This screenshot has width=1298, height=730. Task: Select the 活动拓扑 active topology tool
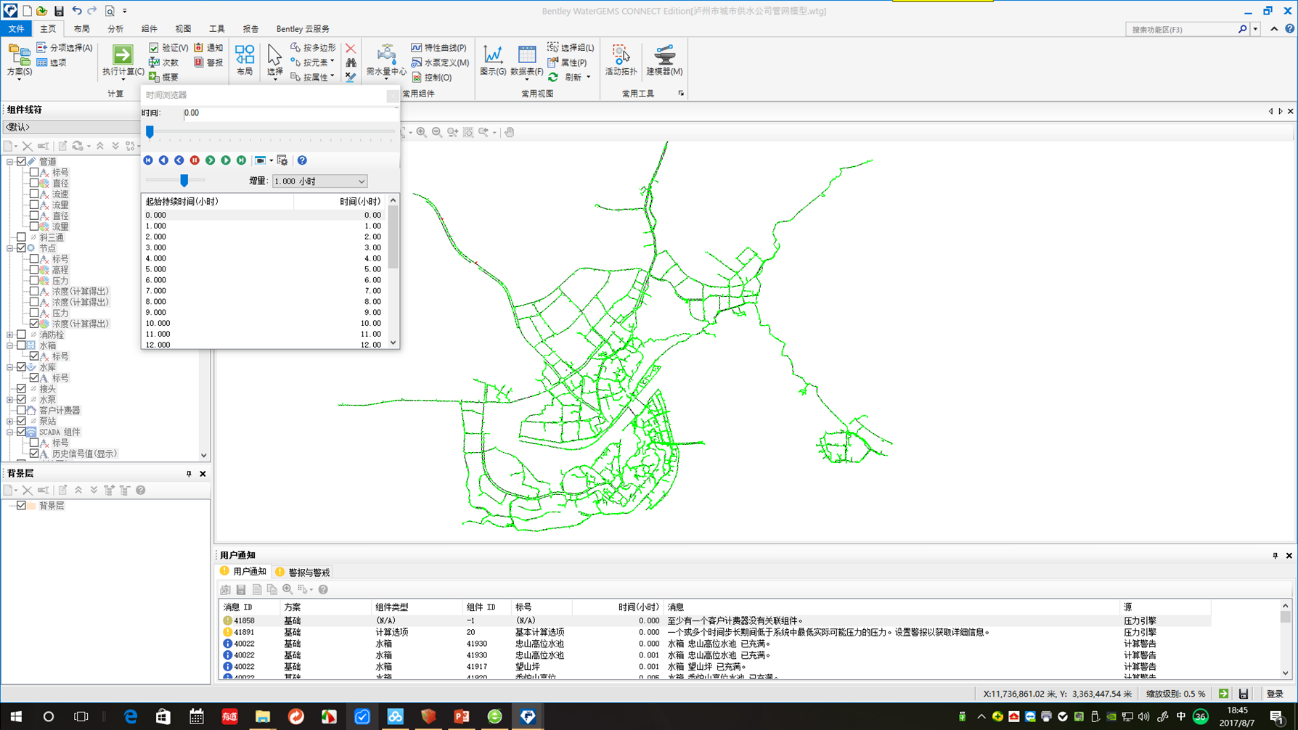[620, 55]
